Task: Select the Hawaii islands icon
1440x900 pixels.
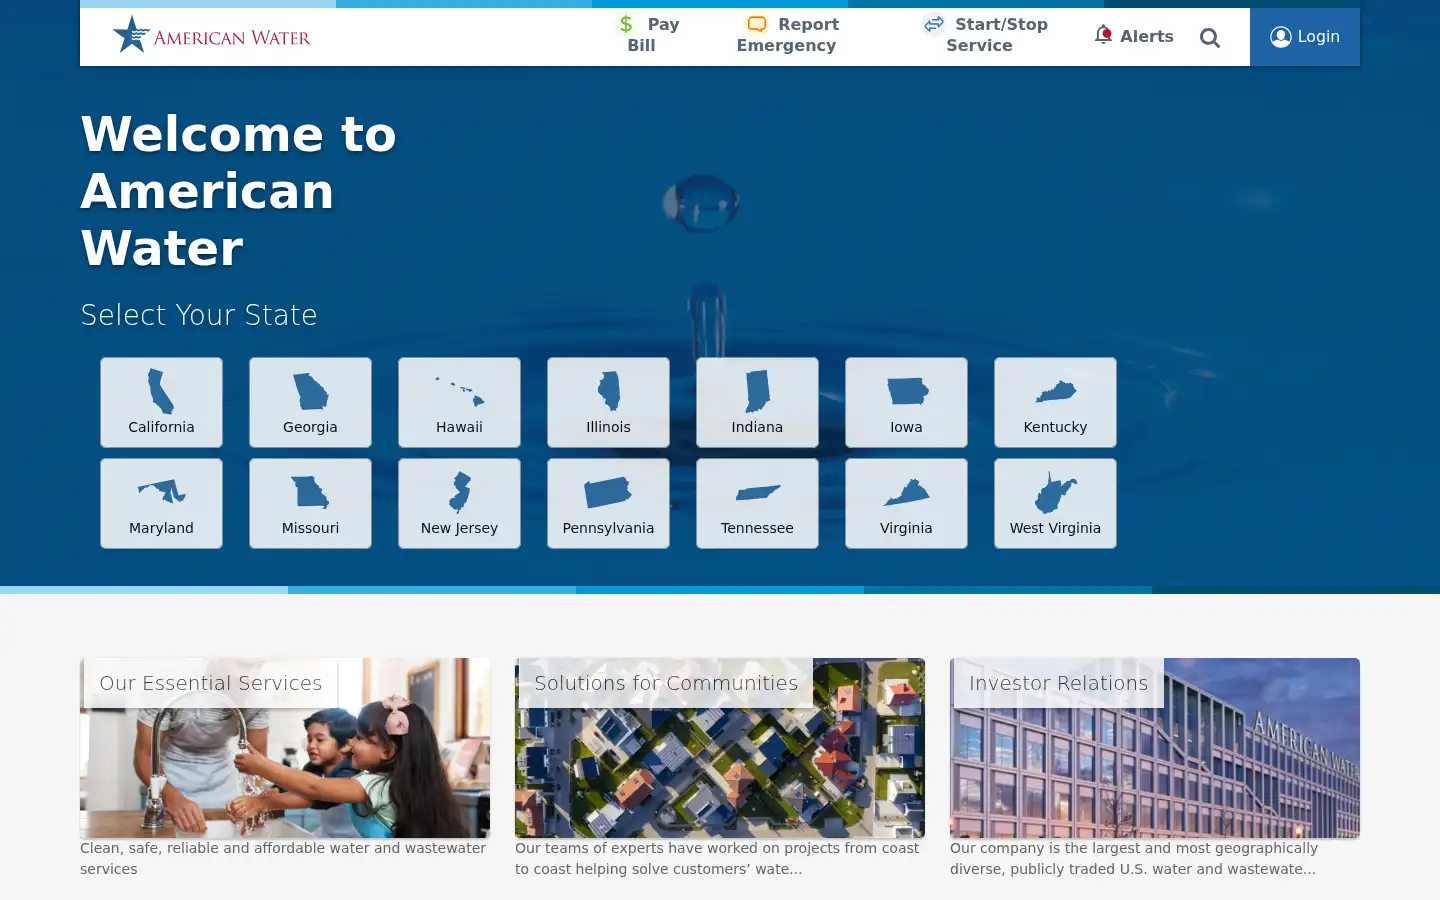Action: click(x=460, y=391)
